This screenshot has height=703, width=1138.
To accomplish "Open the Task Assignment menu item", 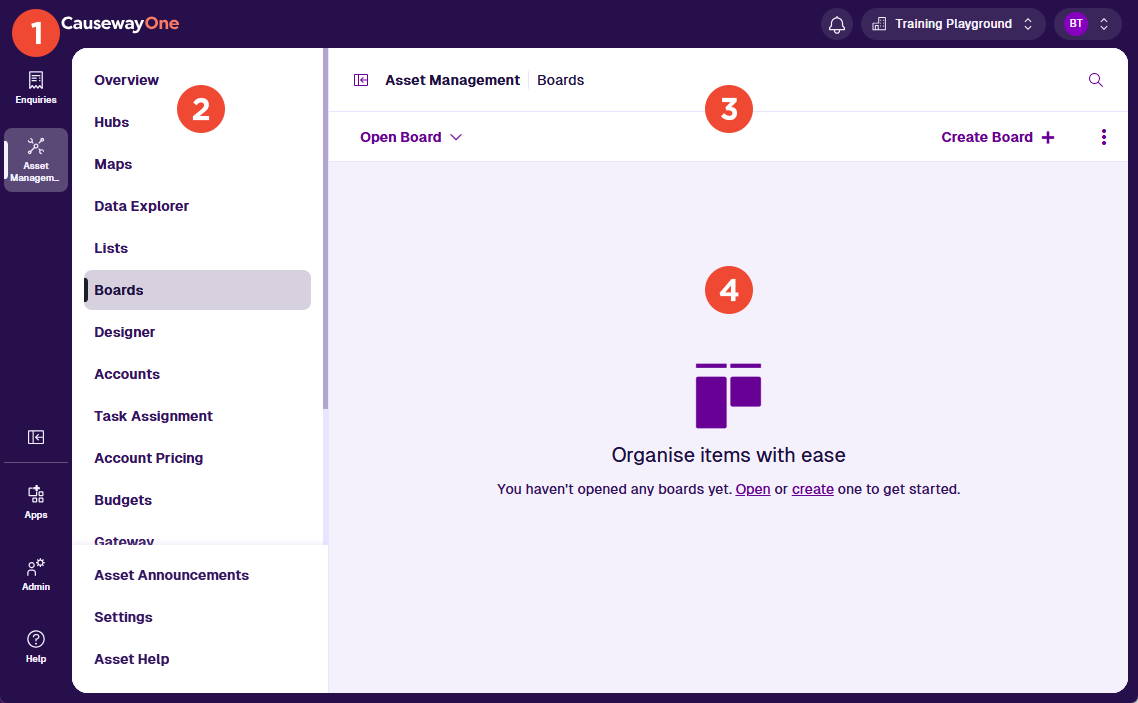I will (153, 416).
